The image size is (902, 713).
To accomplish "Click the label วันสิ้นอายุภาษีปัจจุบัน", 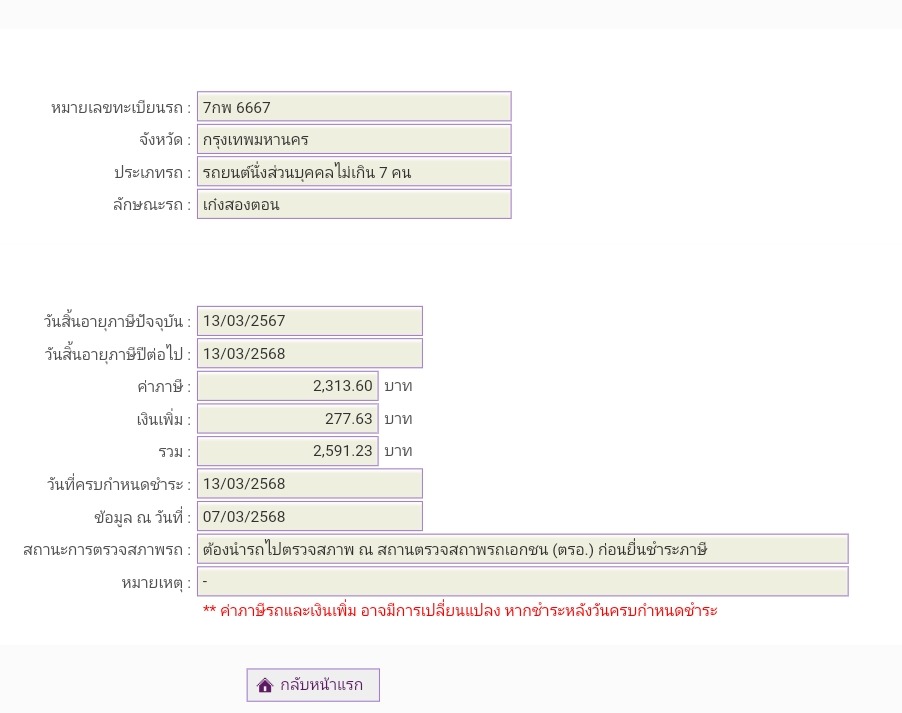I will [117, 322].
